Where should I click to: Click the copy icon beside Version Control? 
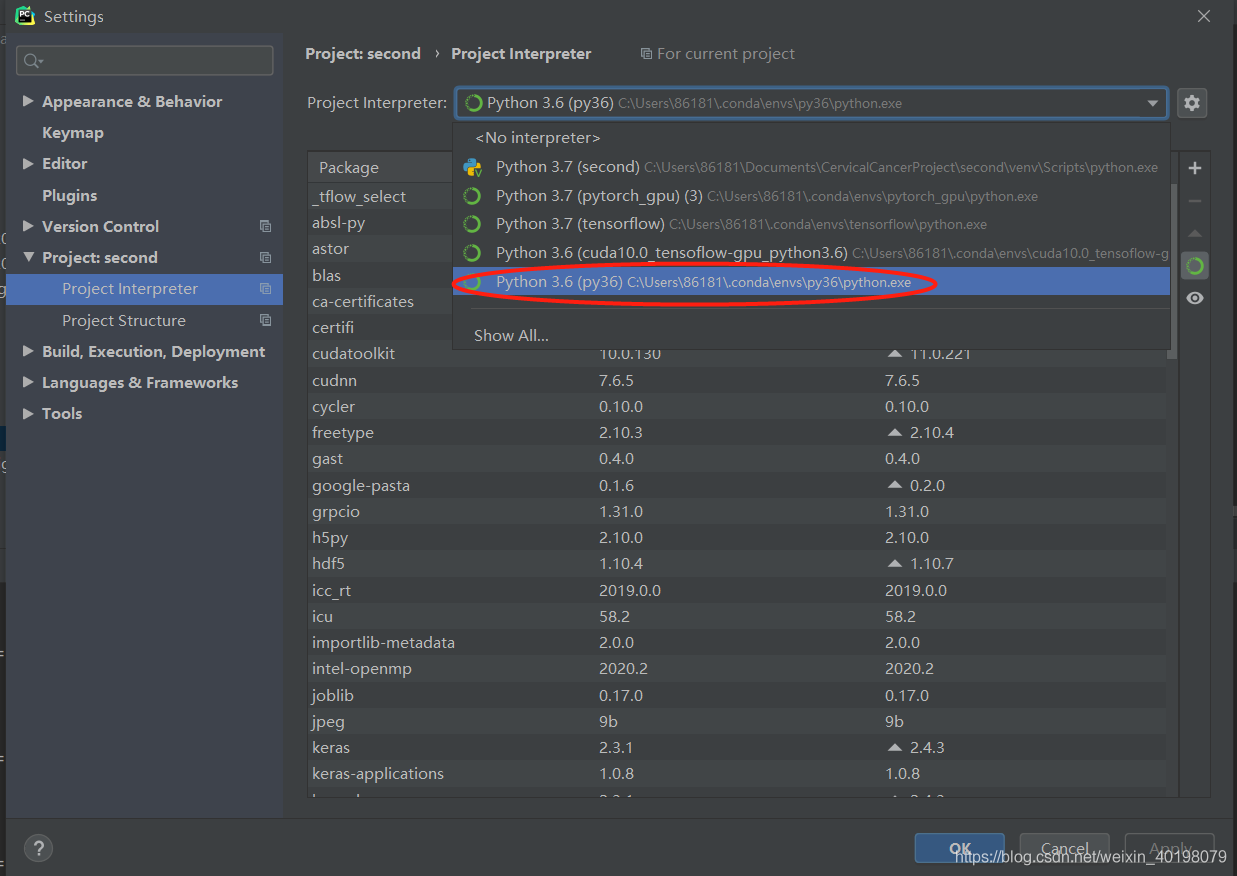265,226
